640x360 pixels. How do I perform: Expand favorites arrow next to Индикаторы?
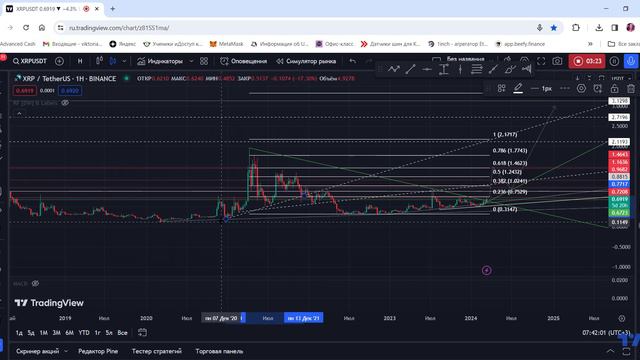click(191, 61)
